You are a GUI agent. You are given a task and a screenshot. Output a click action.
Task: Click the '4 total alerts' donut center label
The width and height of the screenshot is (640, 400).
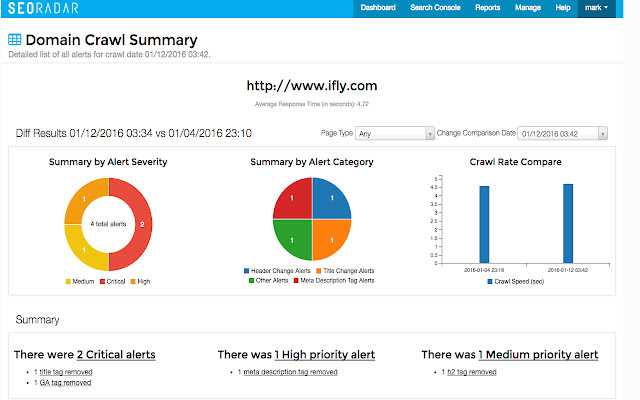[x=108, y=224]
